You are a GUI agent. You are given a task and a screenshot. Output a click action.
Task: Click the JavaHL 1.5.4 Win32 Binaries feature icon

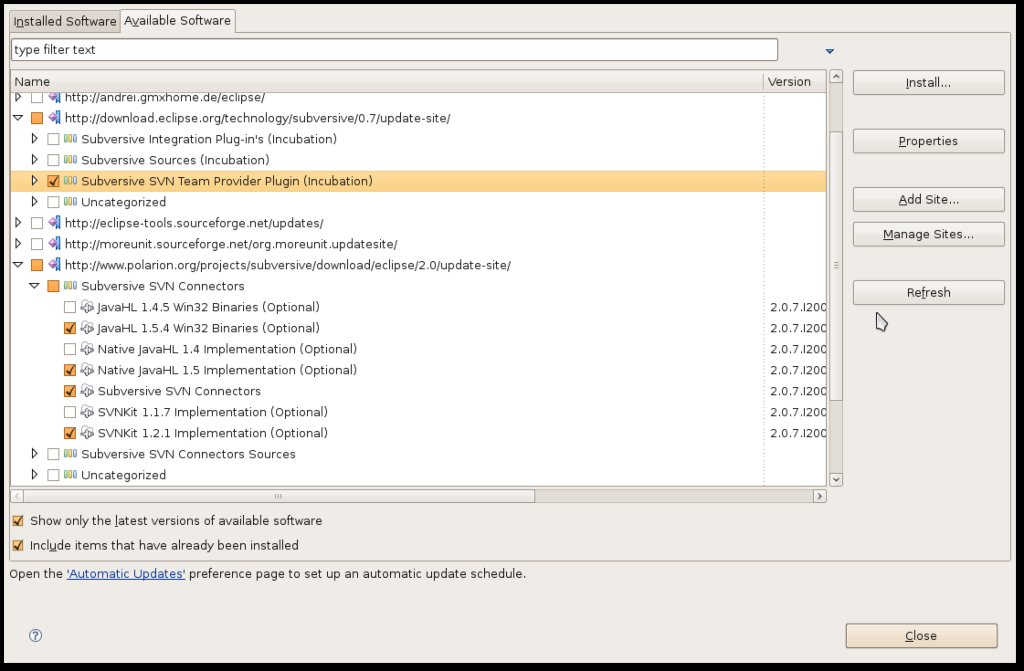[87, 327]
